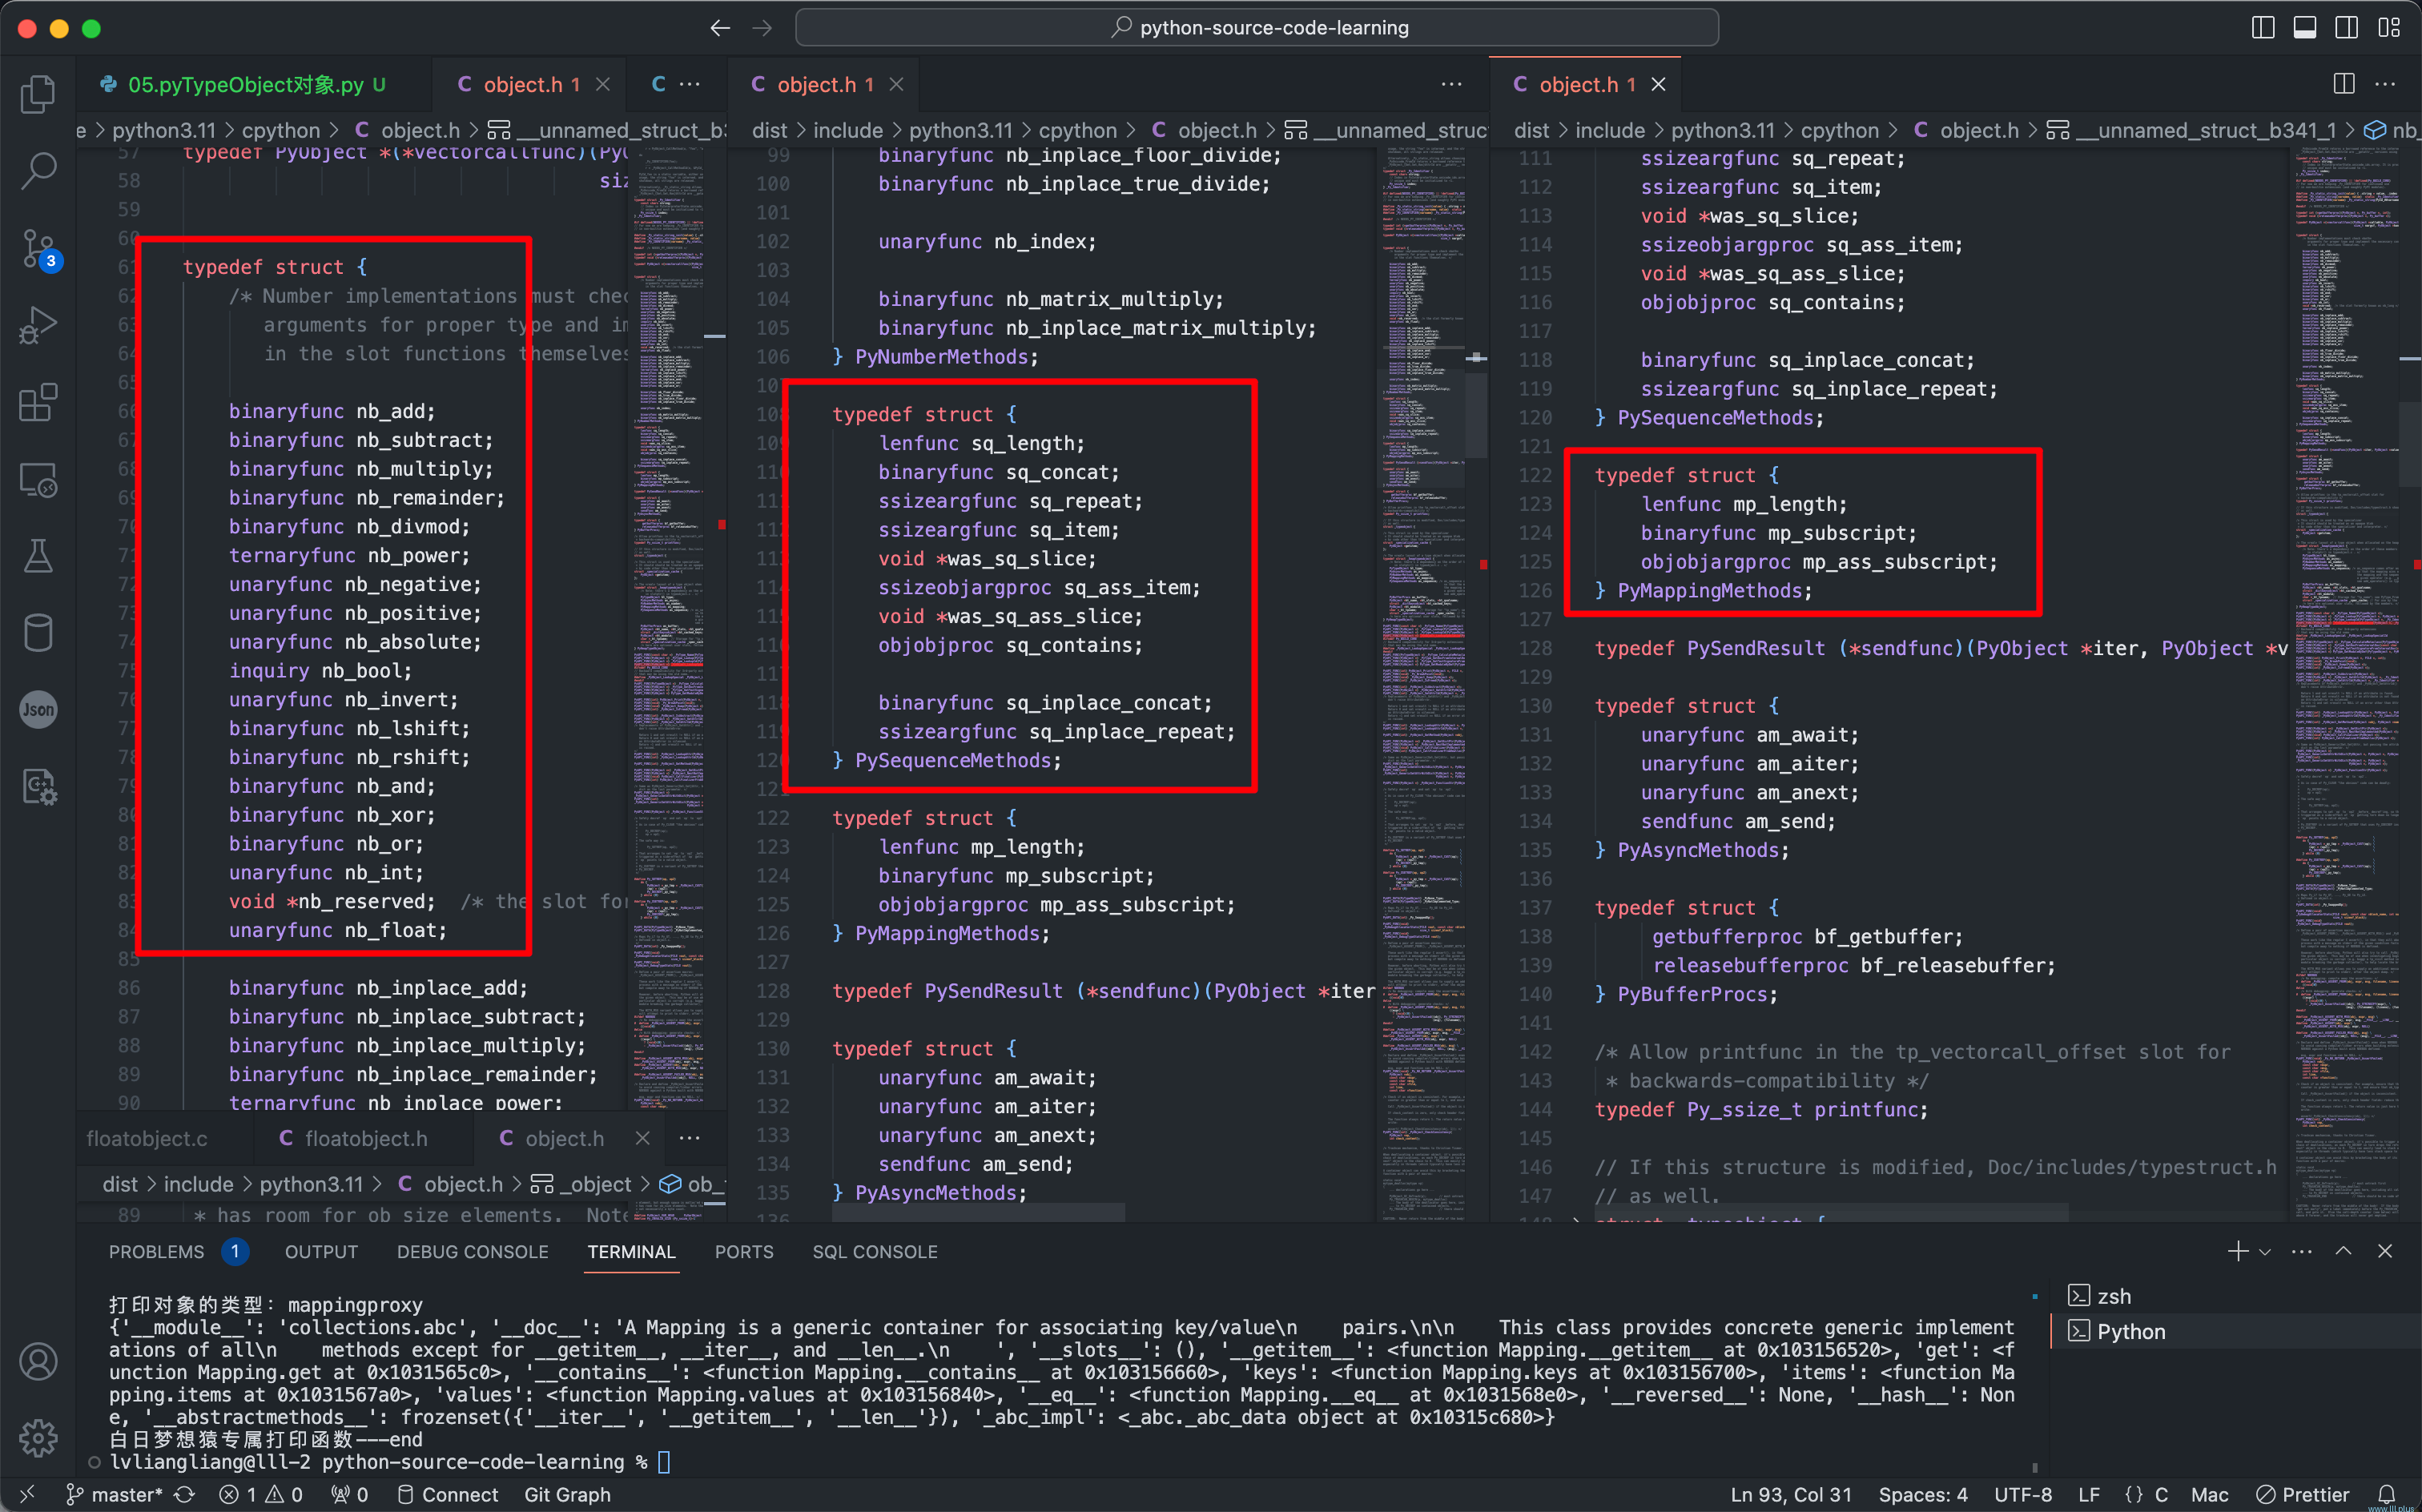Change file encoding UTF-8

pyautogui.click(x=2022, y=1494)
